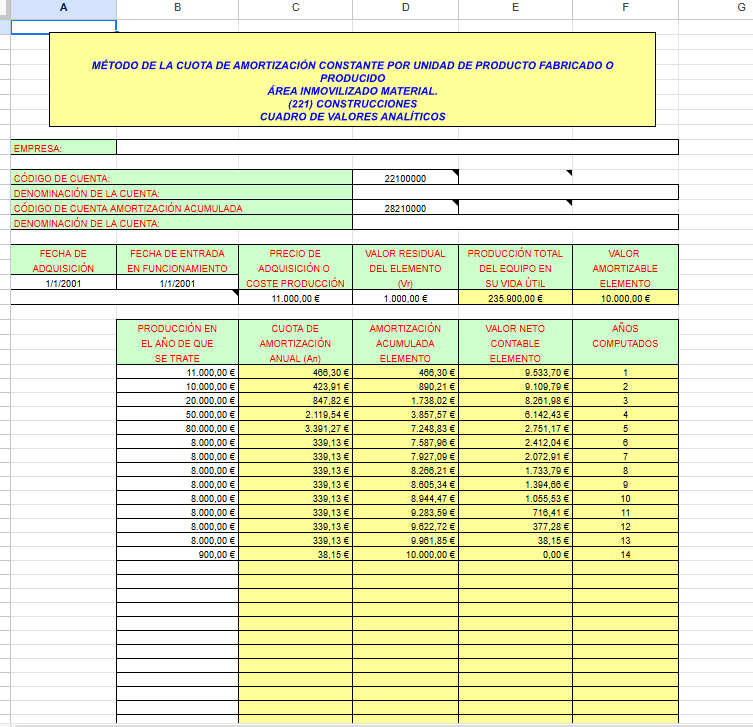
Task: Select the last production cell 900,00 €
Action: (178, 553)
